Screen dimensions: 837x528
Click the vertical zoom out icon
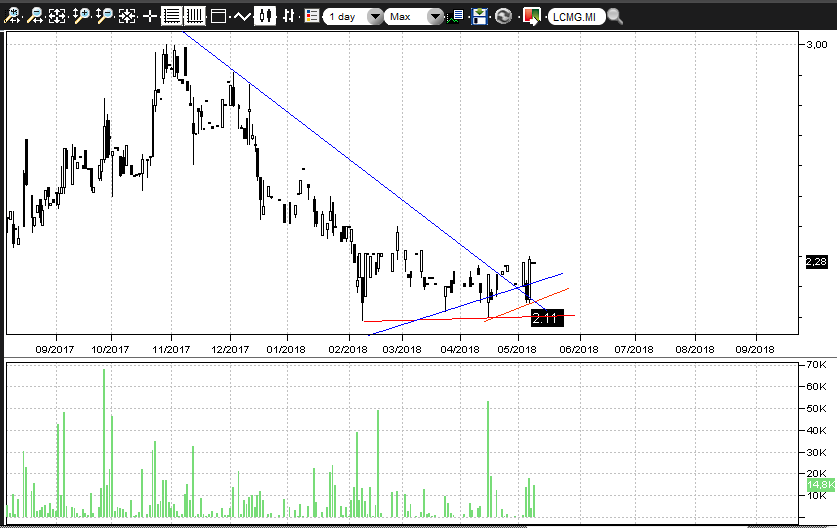104,16
